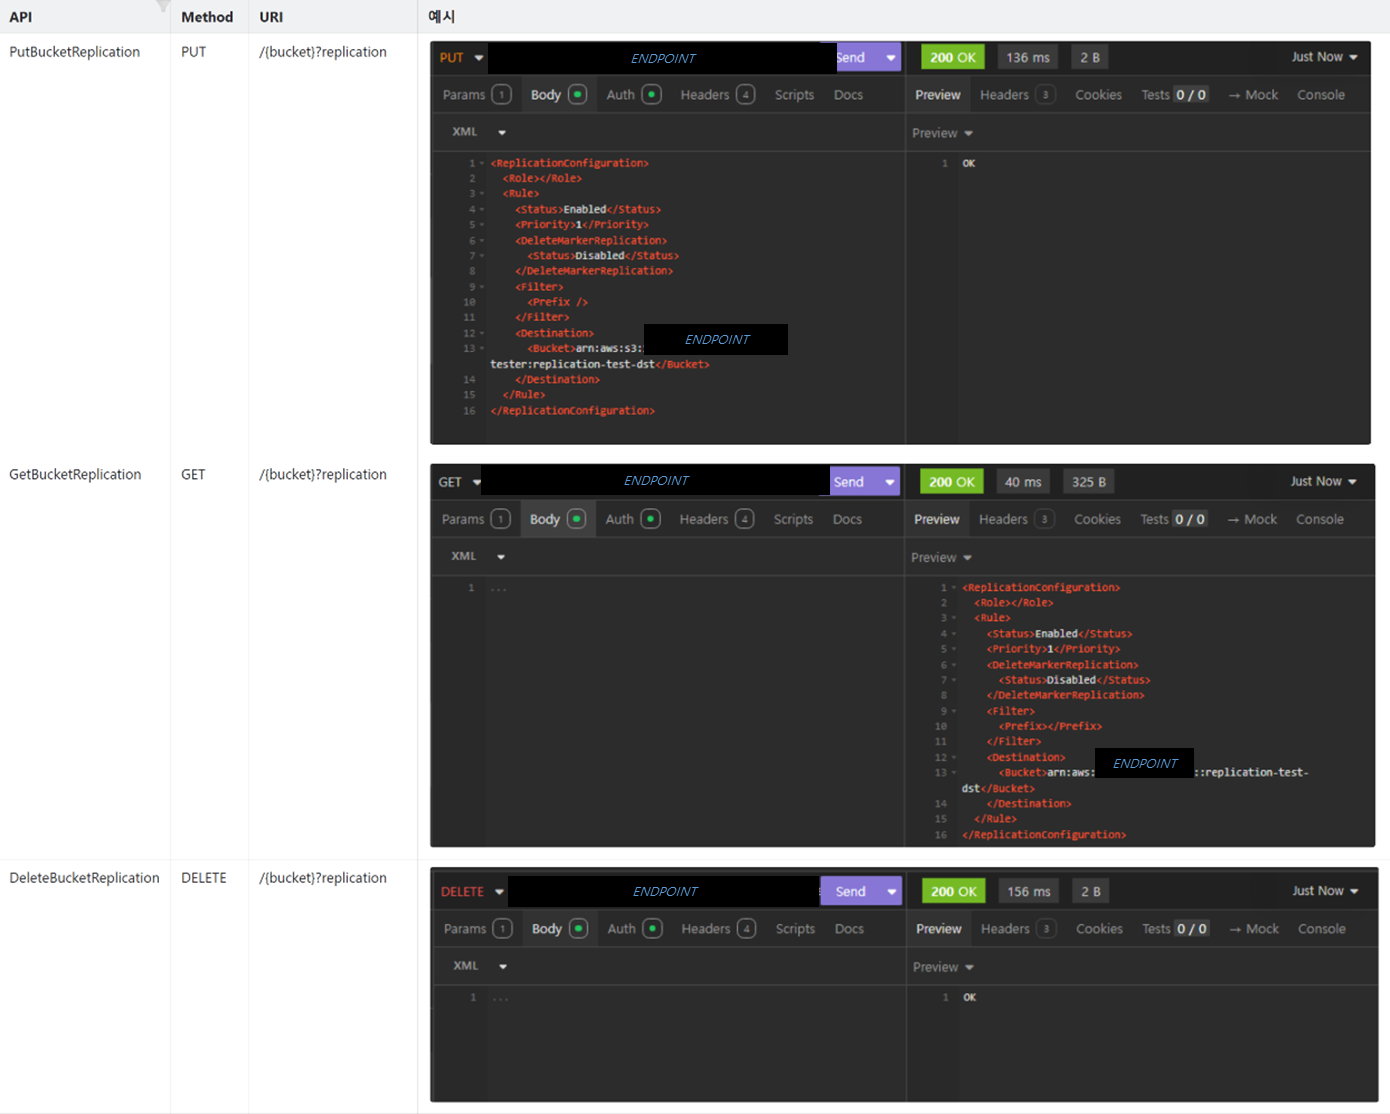This screenshot has width=1390, height=1114.
Task: Click Send in the DELETE request panel
Action: coord(850,891)
